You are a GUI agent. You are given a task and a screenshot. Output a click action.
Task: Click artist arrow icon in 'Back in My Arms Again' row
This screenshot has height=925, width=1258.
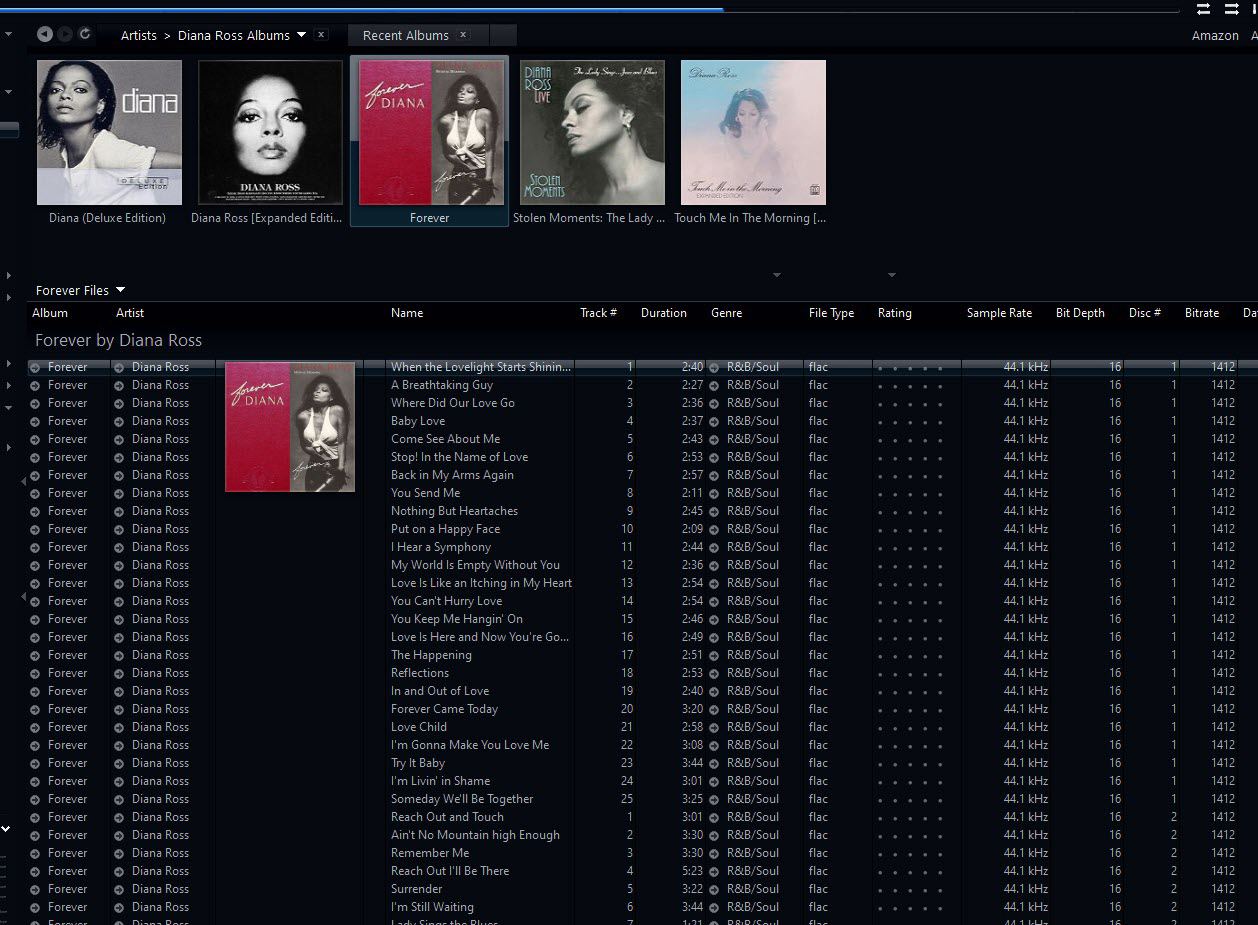[x=119, y=475]
